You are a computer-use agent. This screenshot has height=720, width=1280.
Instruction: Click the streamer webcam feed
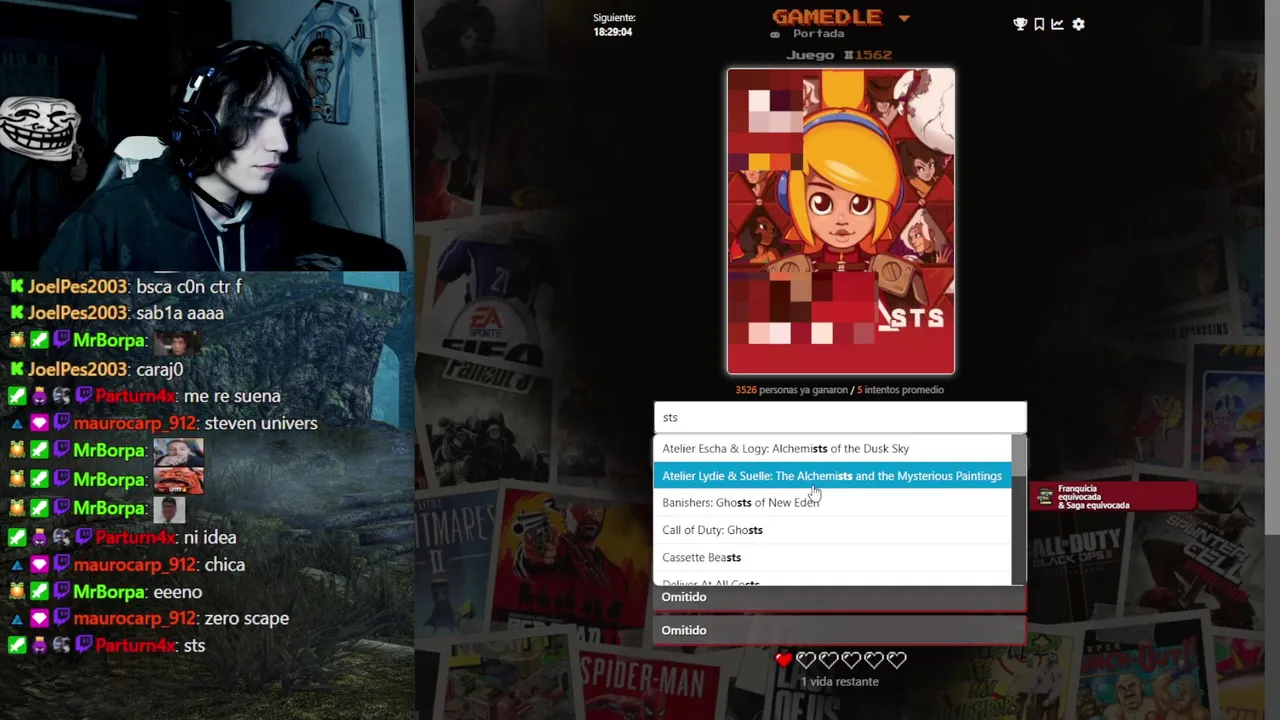pyautogui.click(x=205, y=135)
